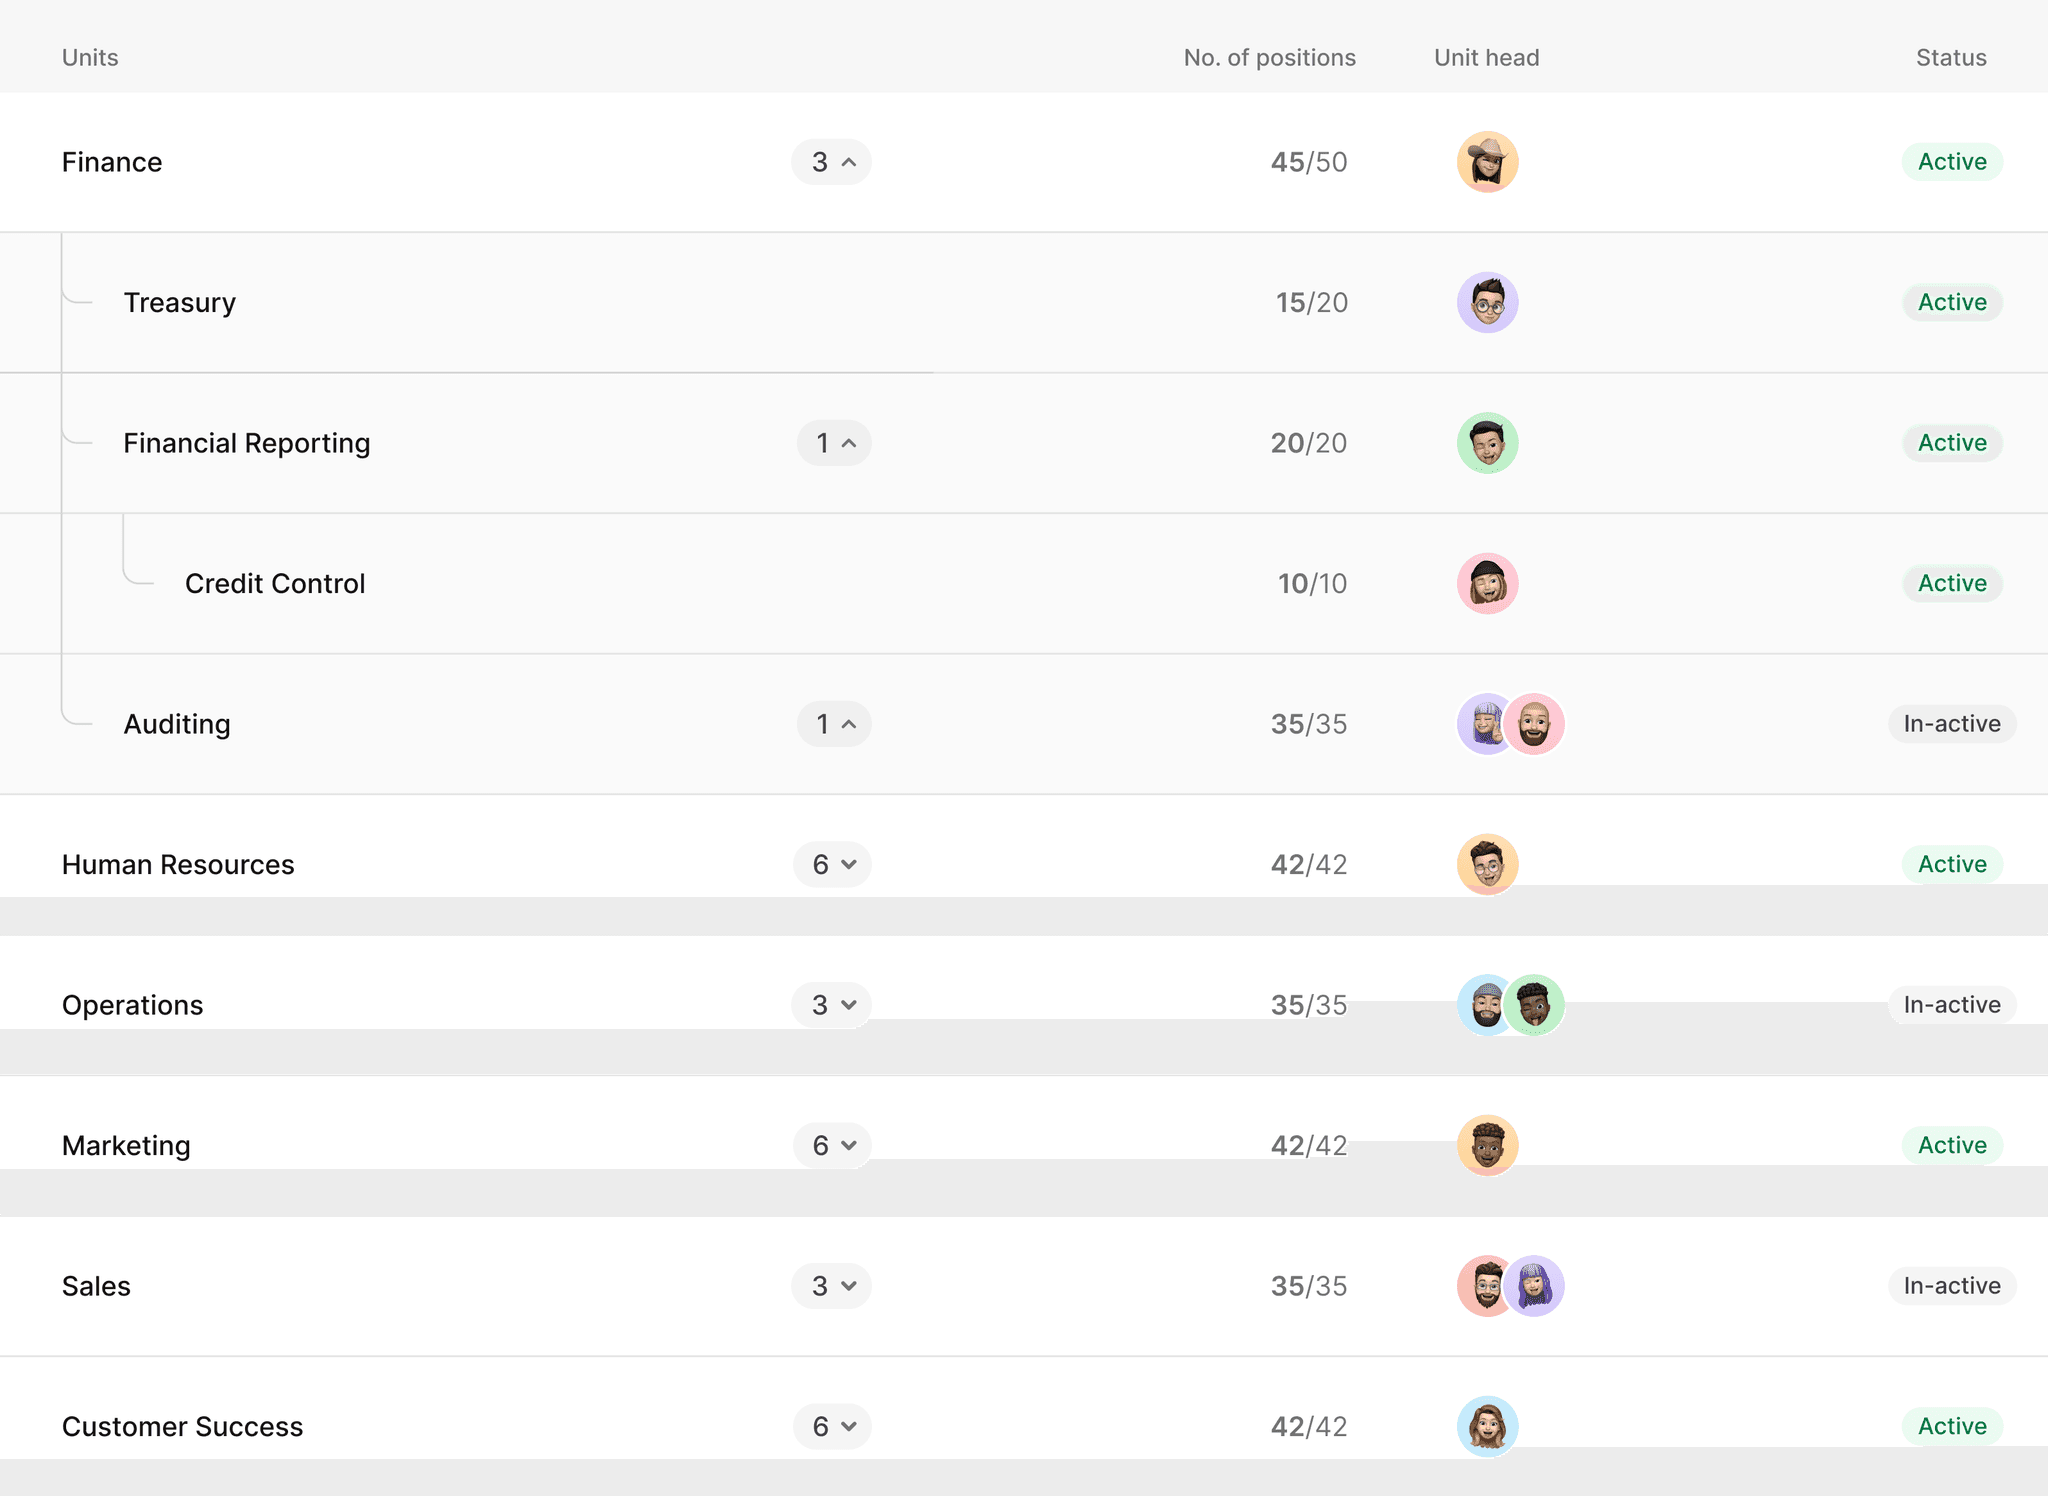Image resolution: width=2048 pixels, height=1496 pixels.
Task: Expand Human Resources sub-units
Action: (x=831, y=864)
